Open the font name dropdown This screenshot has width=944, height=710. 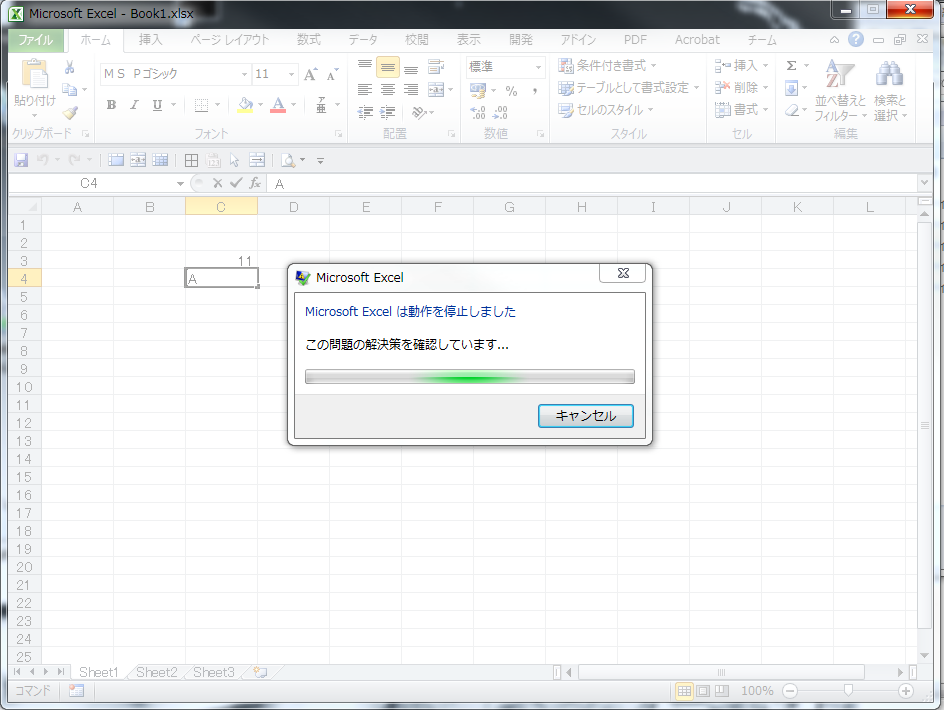(244, 74)
